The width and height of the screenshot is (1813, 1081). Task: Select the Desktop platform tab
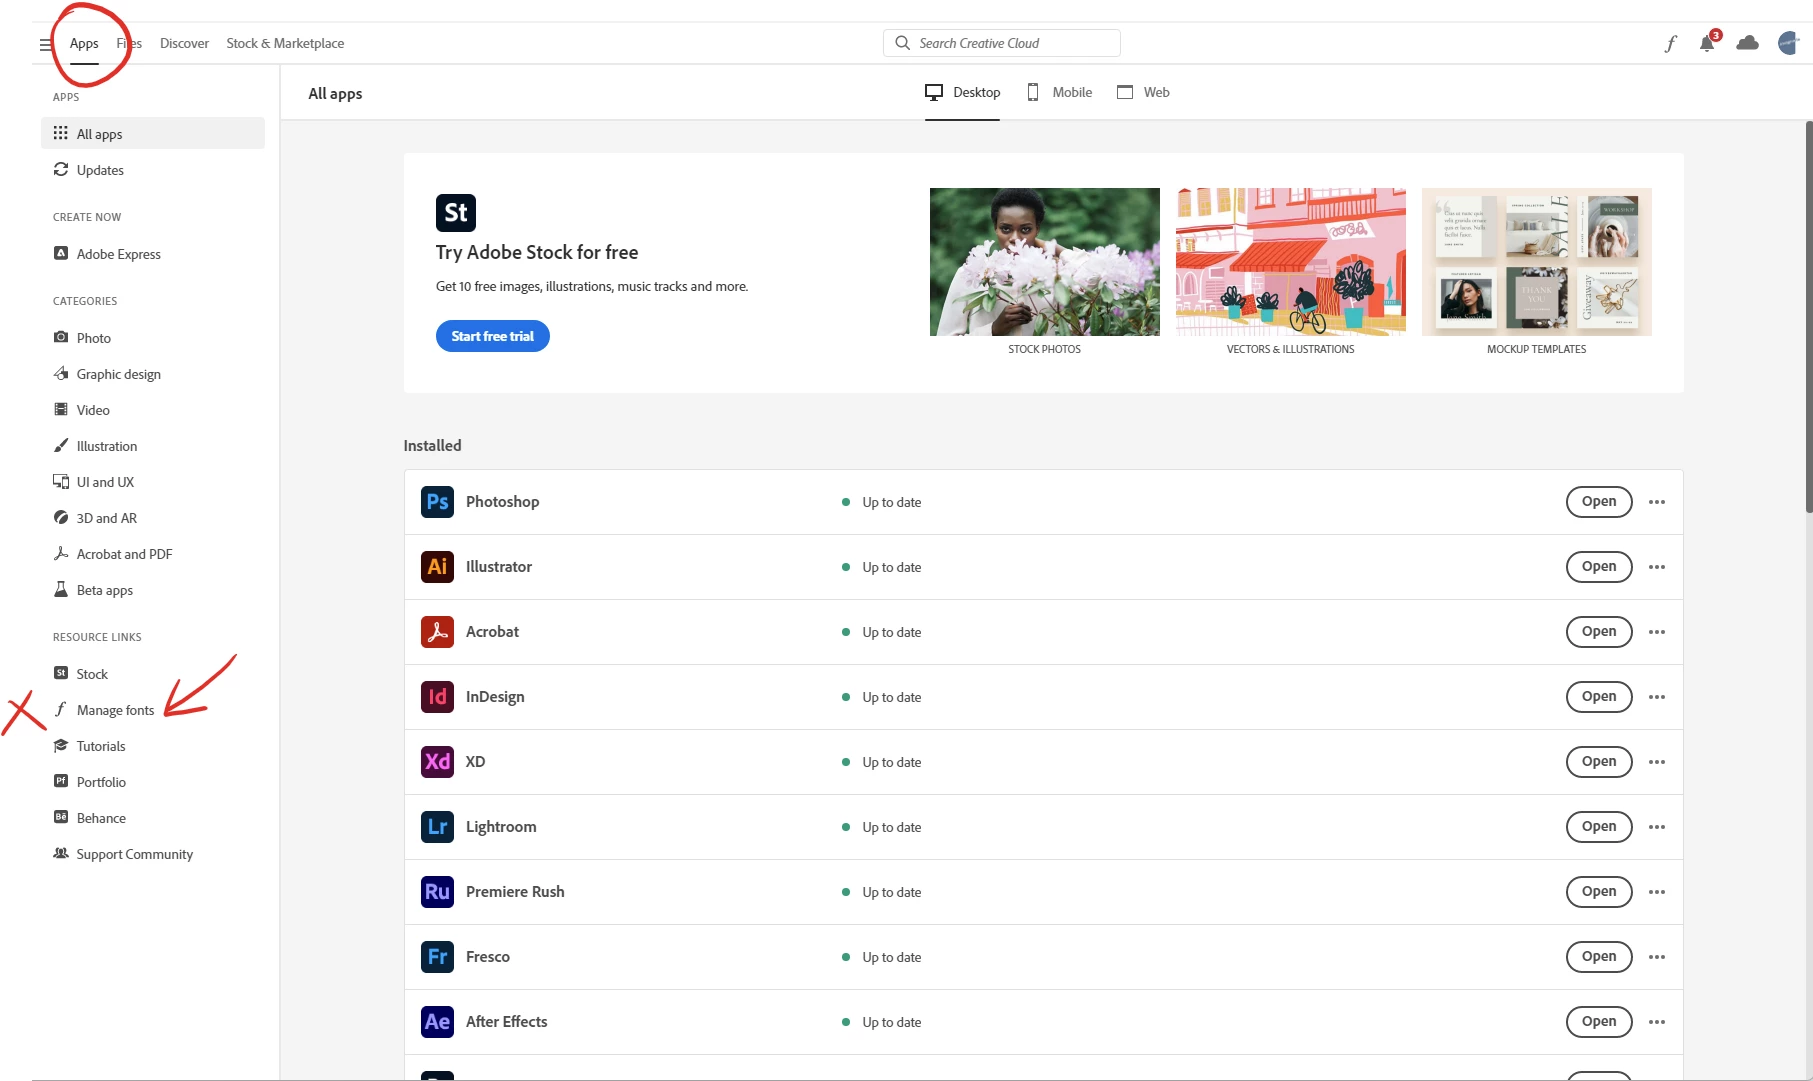pos(962,92)
